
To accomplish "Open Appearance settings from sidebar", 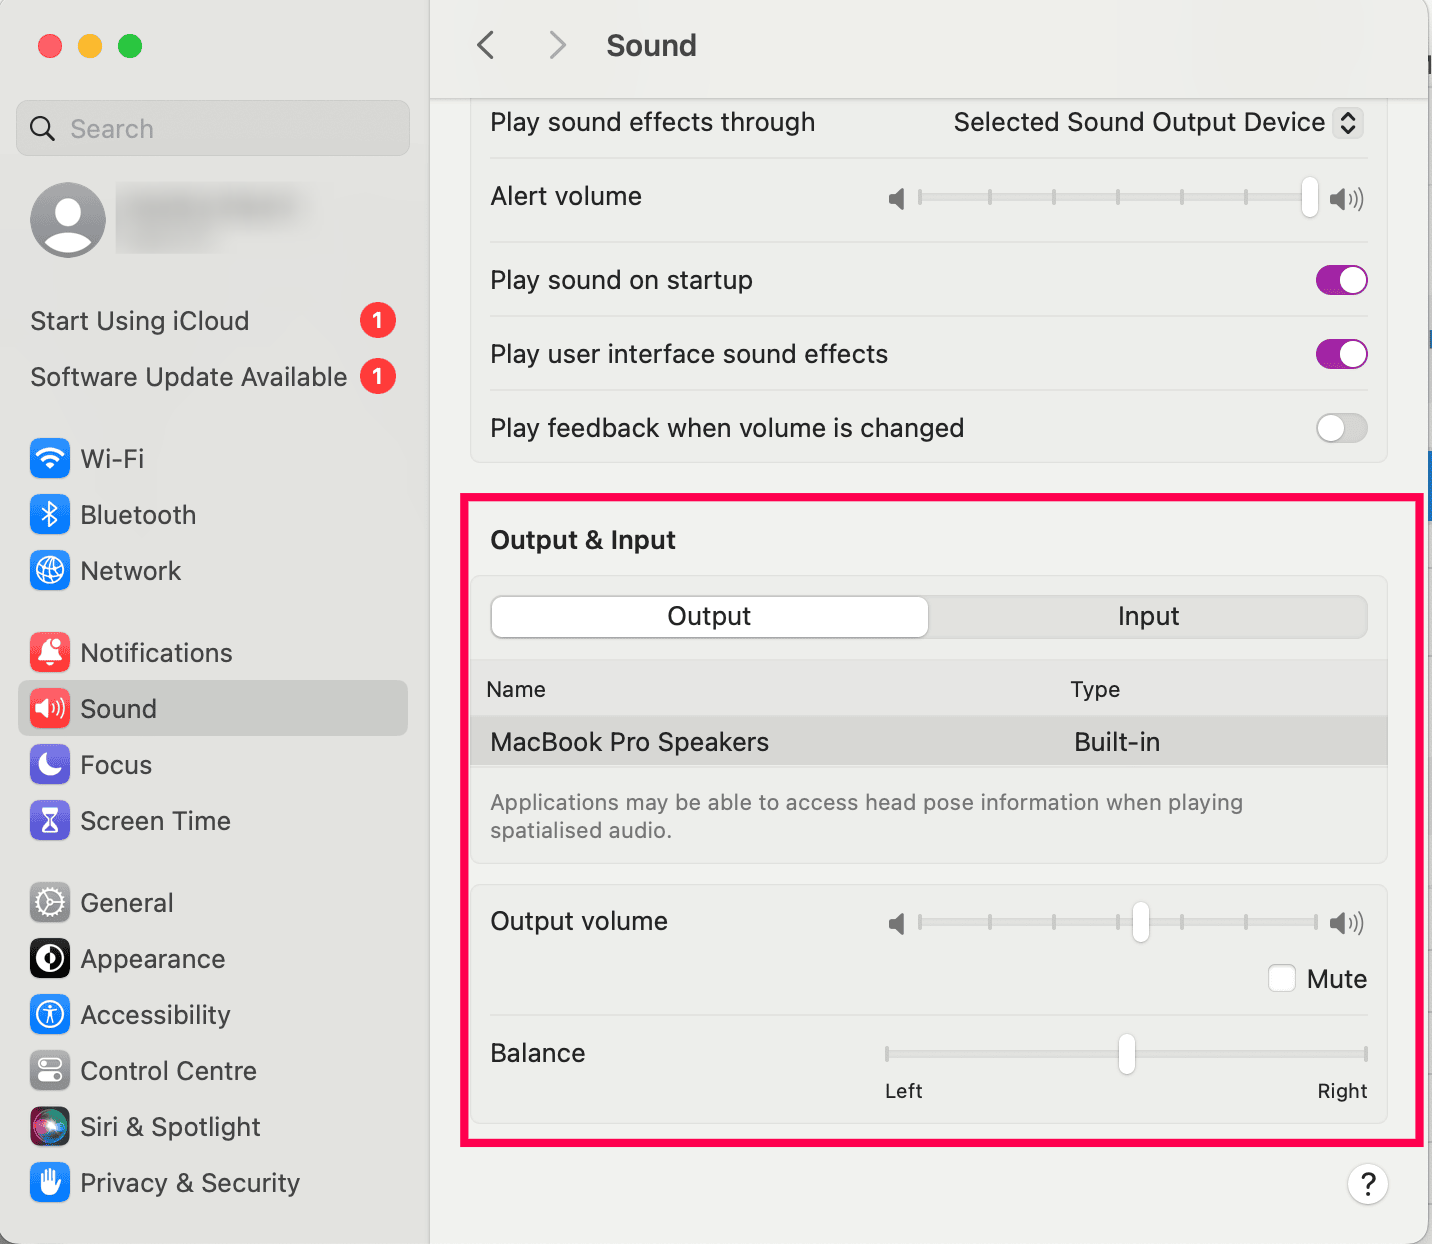I will click(x=213, y=959).
